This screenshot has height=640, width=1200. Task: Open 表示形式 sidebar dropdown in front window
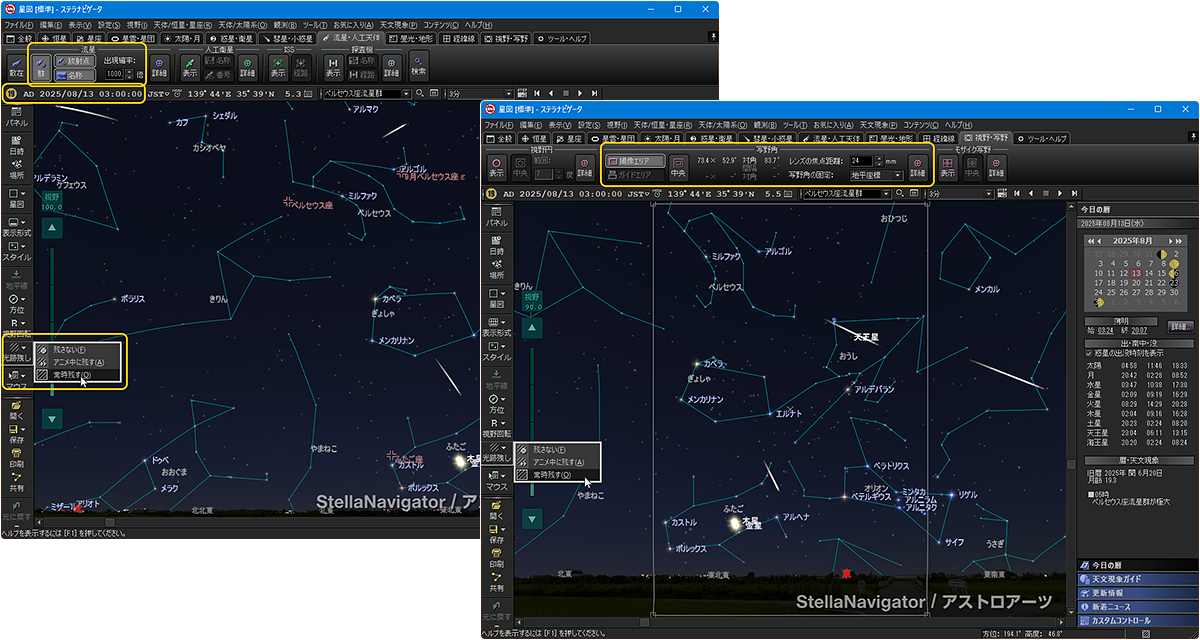coord(496,326)
